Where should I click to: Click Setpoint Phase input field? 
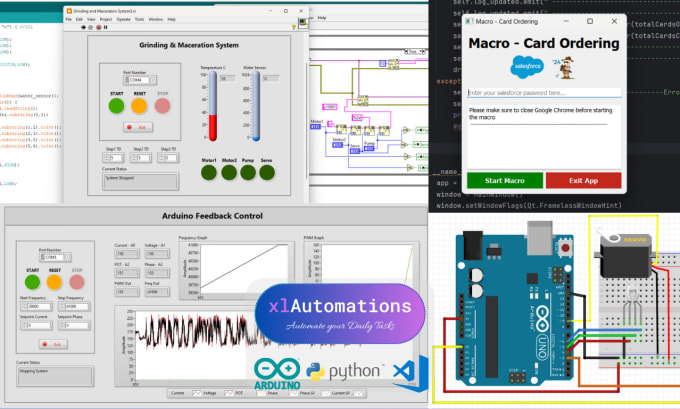point(74,325)
